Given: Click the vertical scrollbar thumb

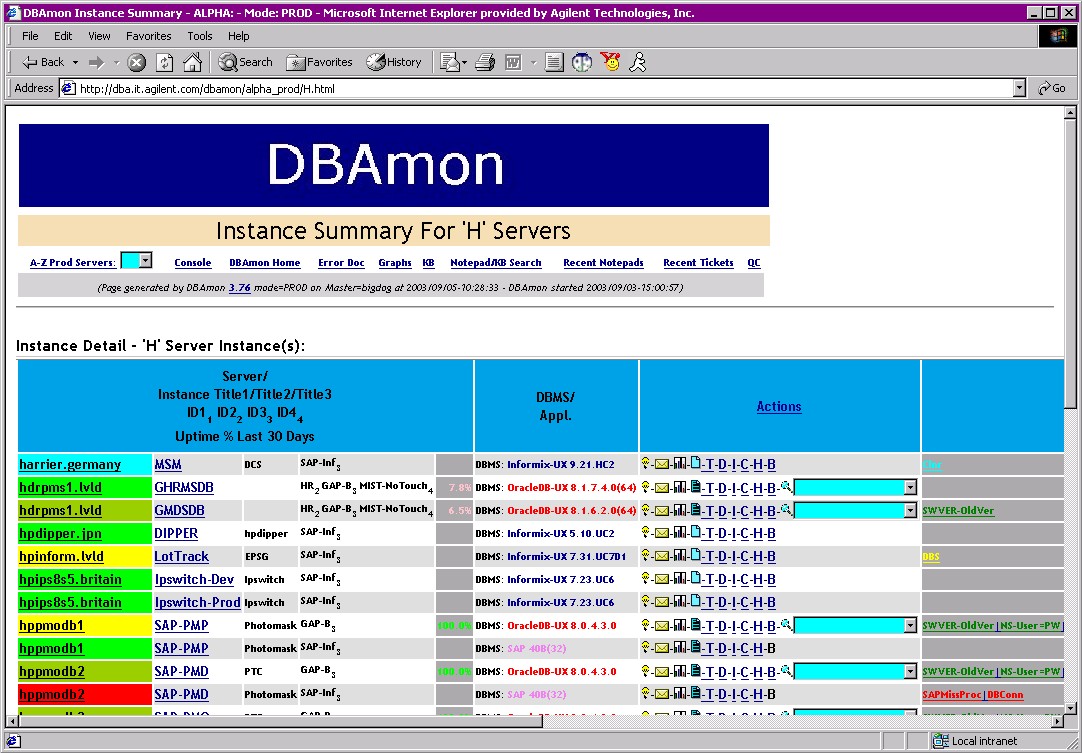Looking at the screenshot, I should click(x=1070, y=266).
